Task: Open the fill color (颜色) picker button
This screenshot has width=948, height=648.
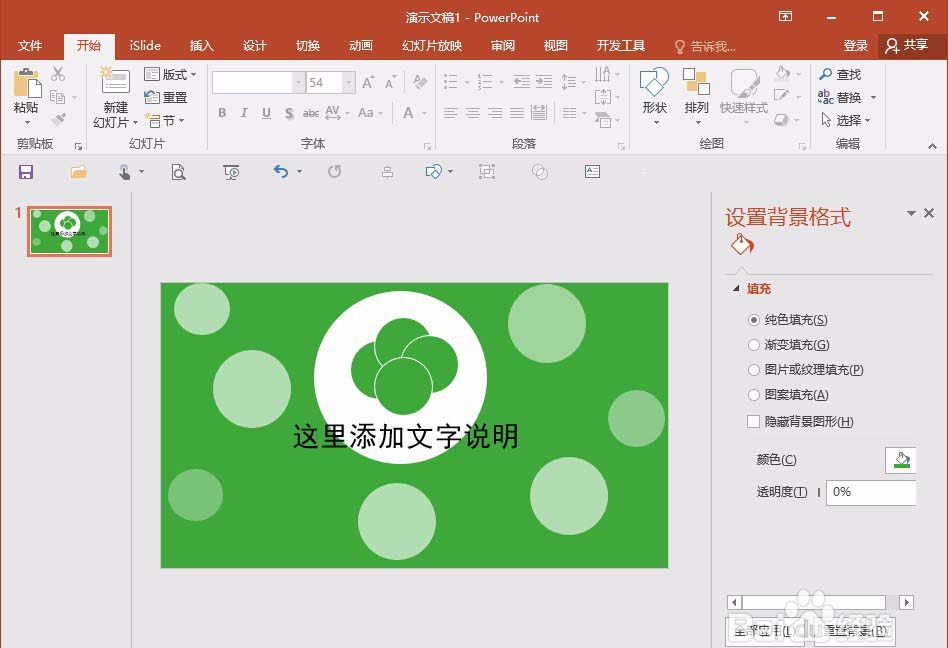Action: (901, 460)
